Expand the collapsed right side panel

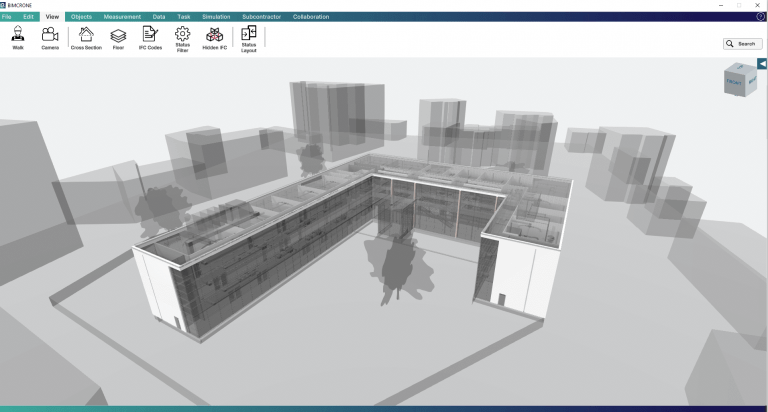click(762, 64)
